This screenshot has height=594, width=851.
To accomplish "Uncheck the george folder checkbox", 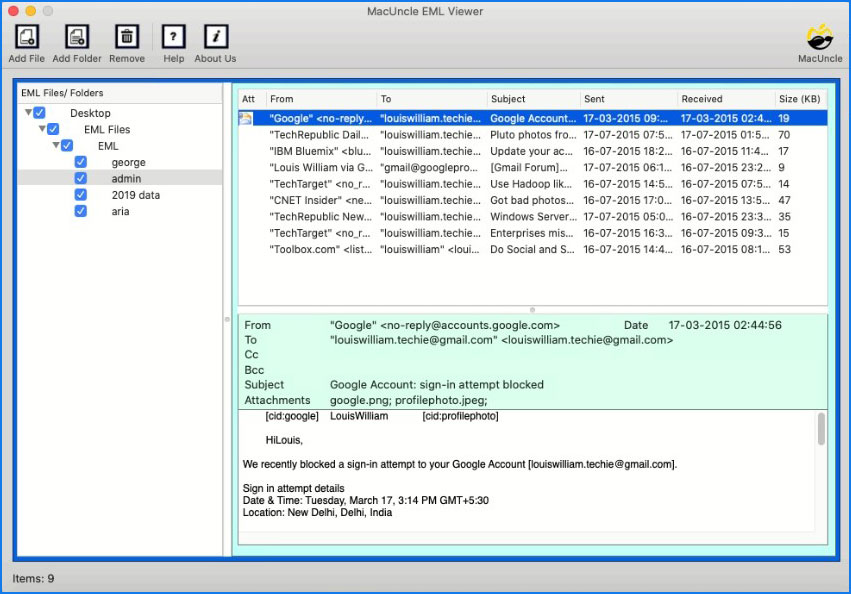I will (x=80, y=162).
